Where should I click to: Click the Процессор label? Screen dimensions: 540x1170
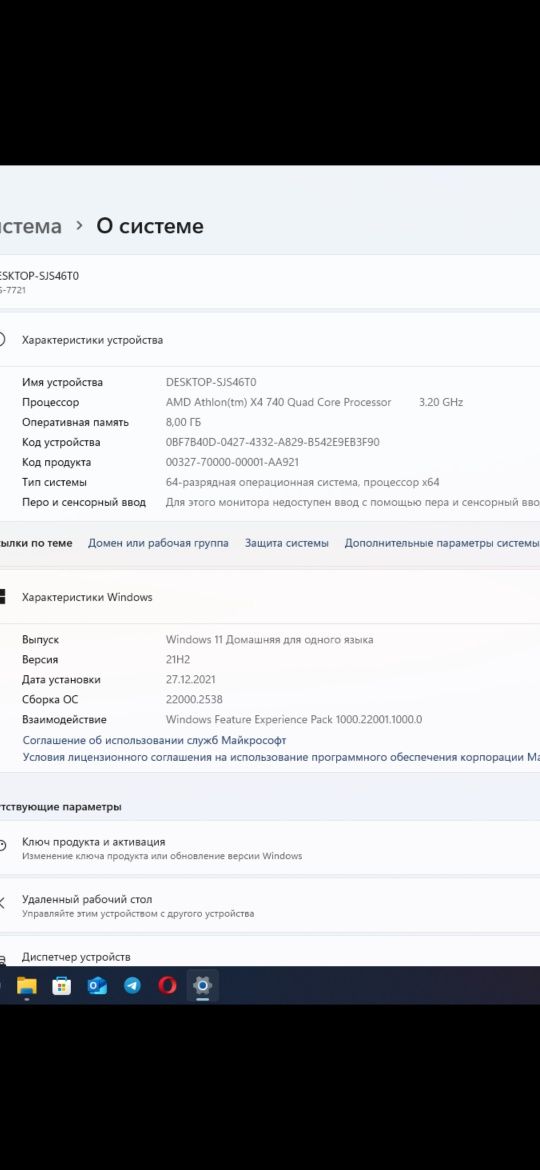point(51,402)
